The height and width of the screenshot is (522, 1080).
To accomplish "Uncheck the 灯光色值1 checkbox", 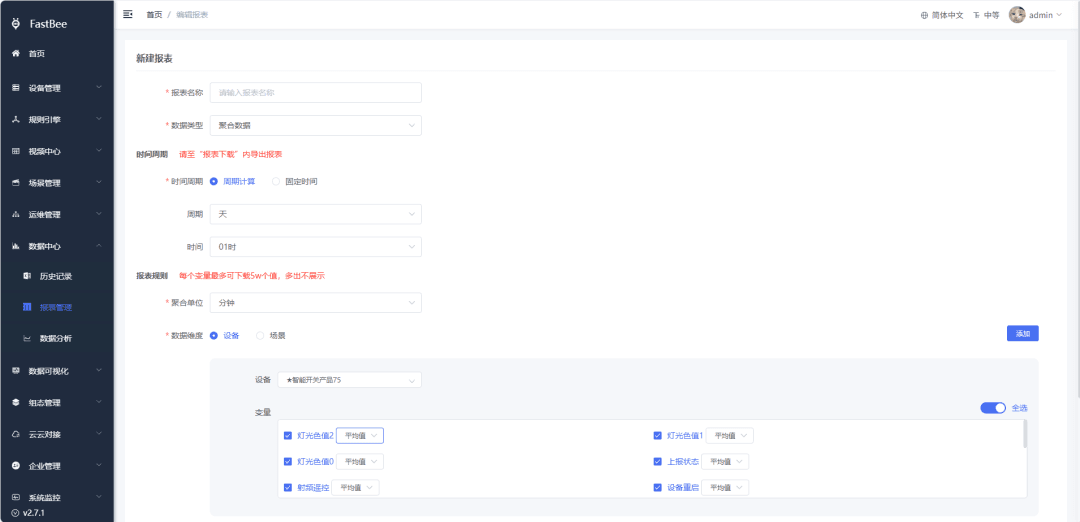I will coord(658,436).
